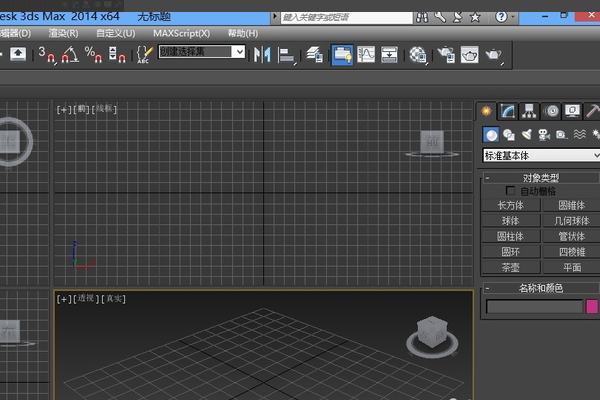Image resolution: width=600 pixels, height=400 pixels.
Task: Click the 透视 viewport label menu
Action: (86, 299)
